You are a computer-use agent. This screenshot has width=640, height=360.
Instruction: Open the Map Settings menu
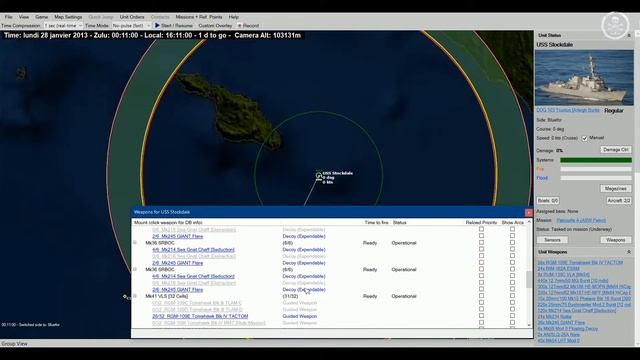point(68,17)
